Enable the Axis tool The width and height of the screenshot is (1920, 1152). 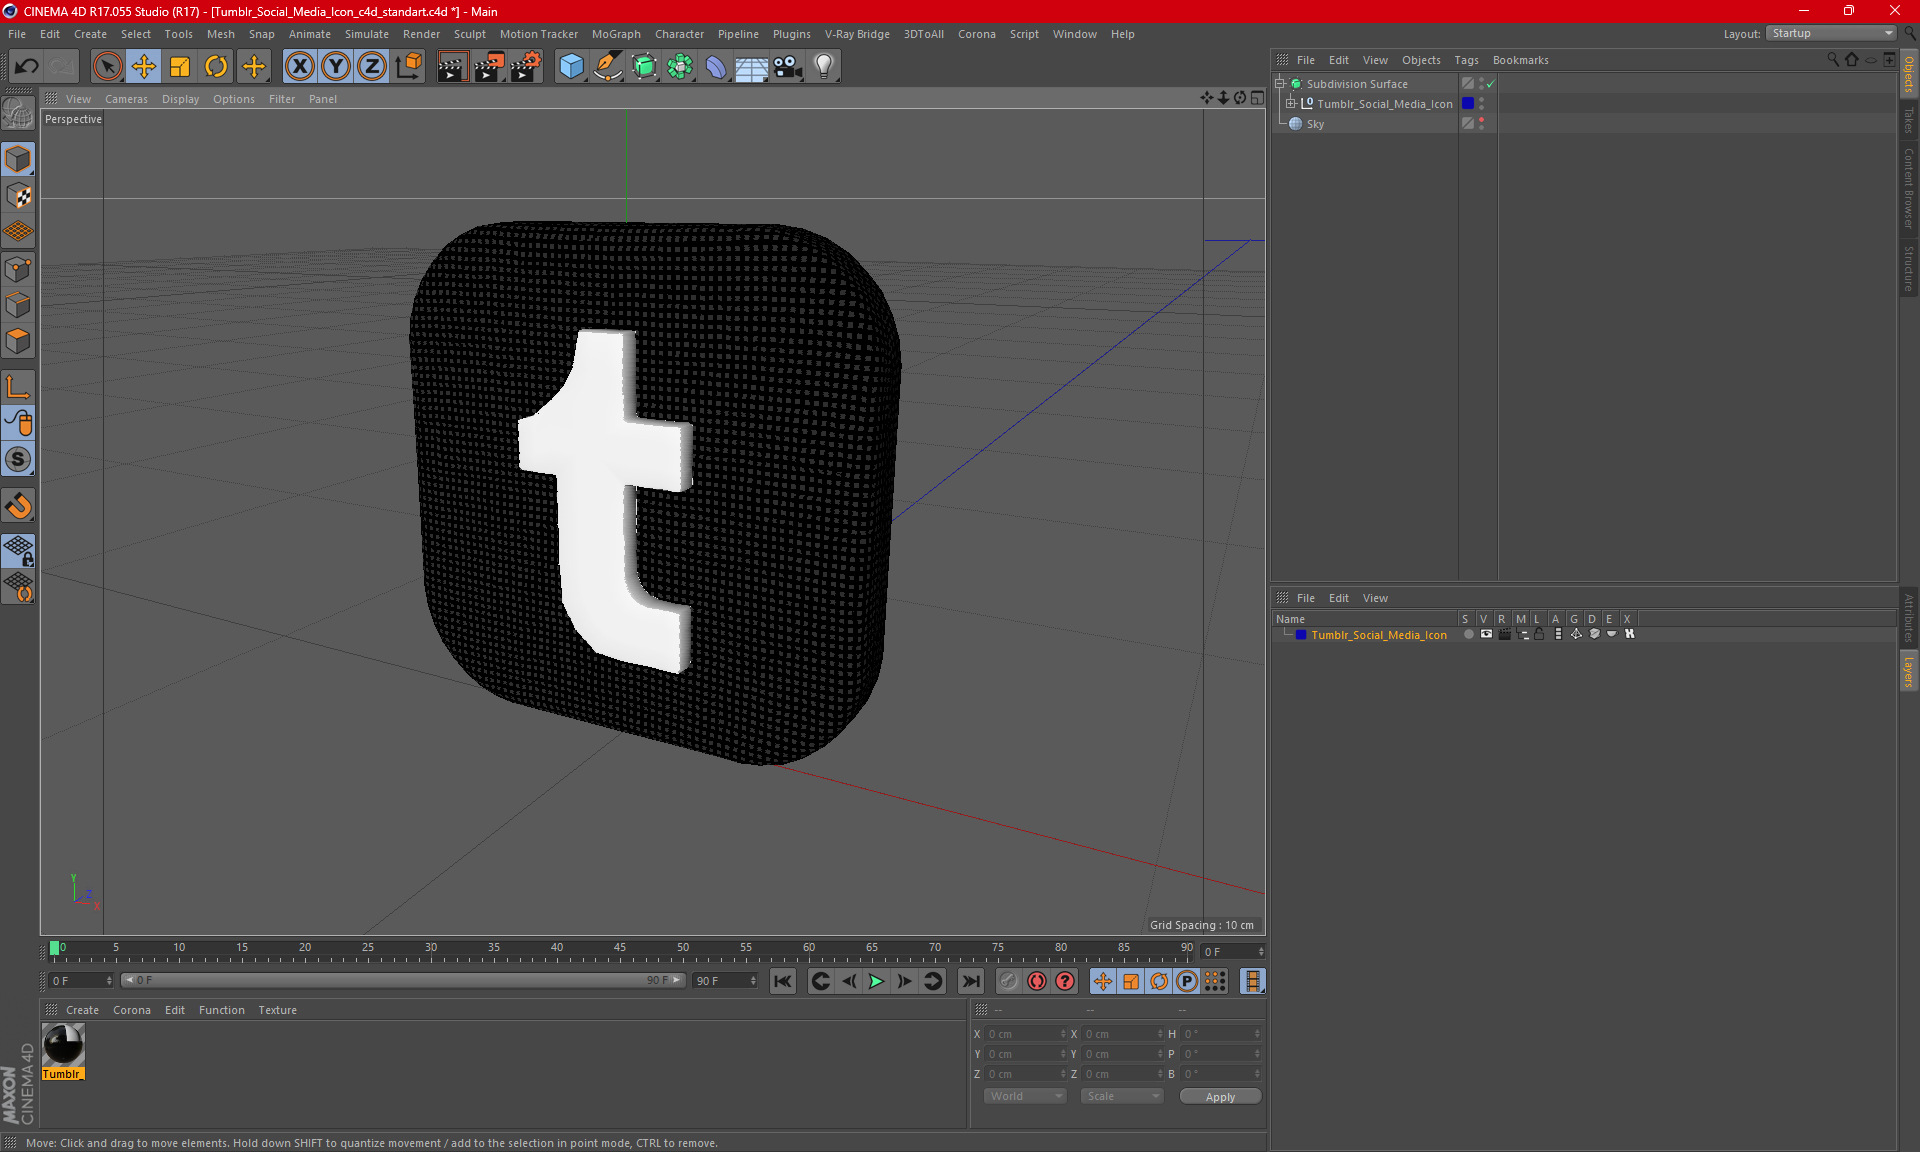click(18, 387)
